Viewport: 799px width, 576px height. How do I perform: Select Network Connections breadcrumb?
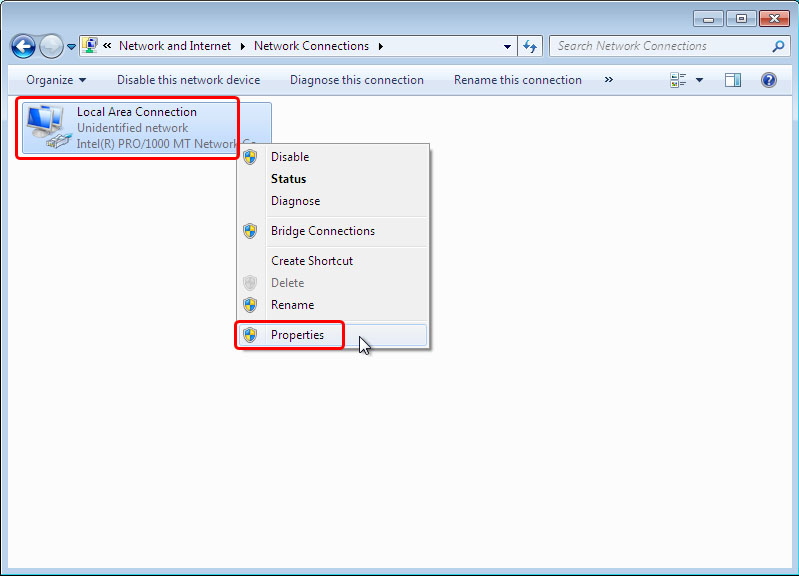(x=311, y=46)
